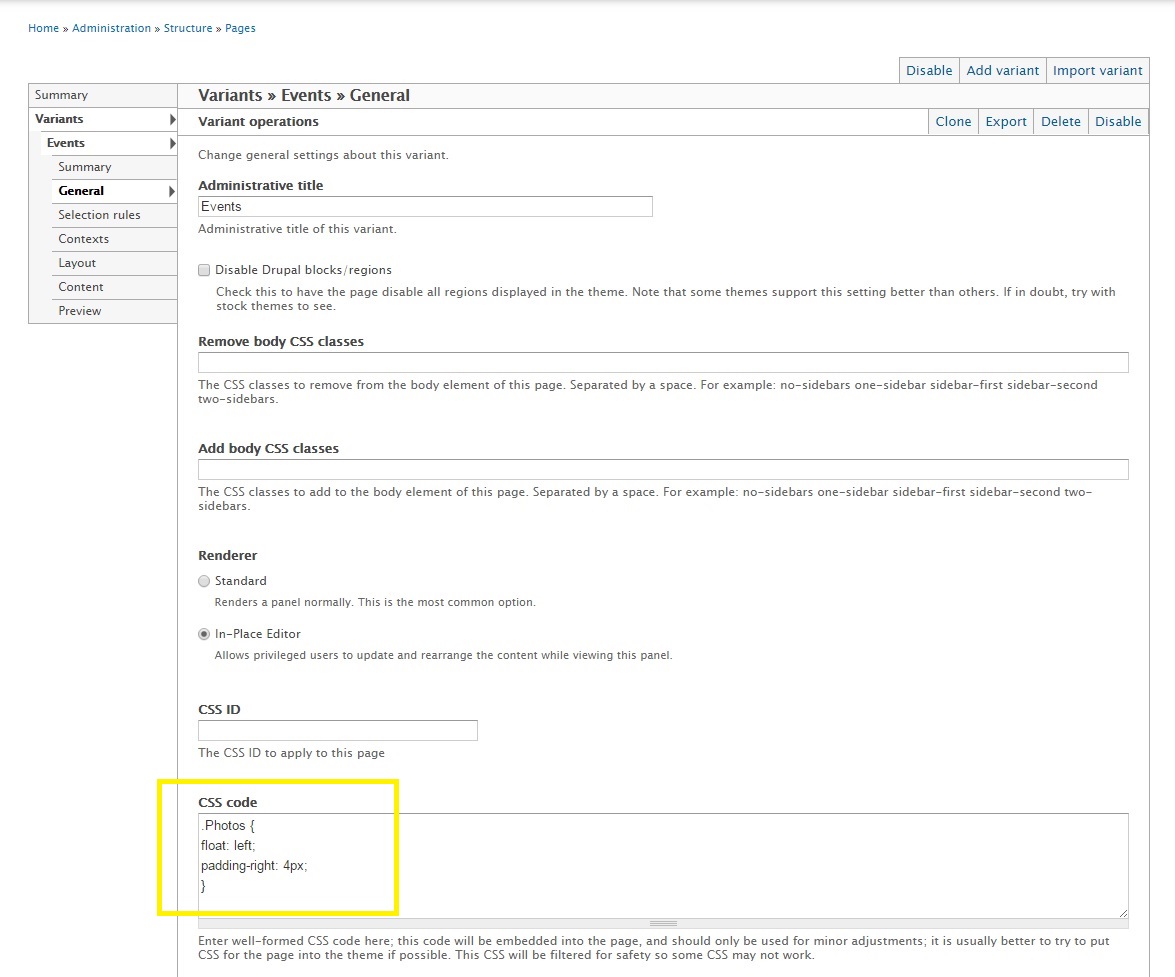The width and height of the screenshot is (1175, 977).
Task: Export the Events variant
Action: [x=1005, y=121]
